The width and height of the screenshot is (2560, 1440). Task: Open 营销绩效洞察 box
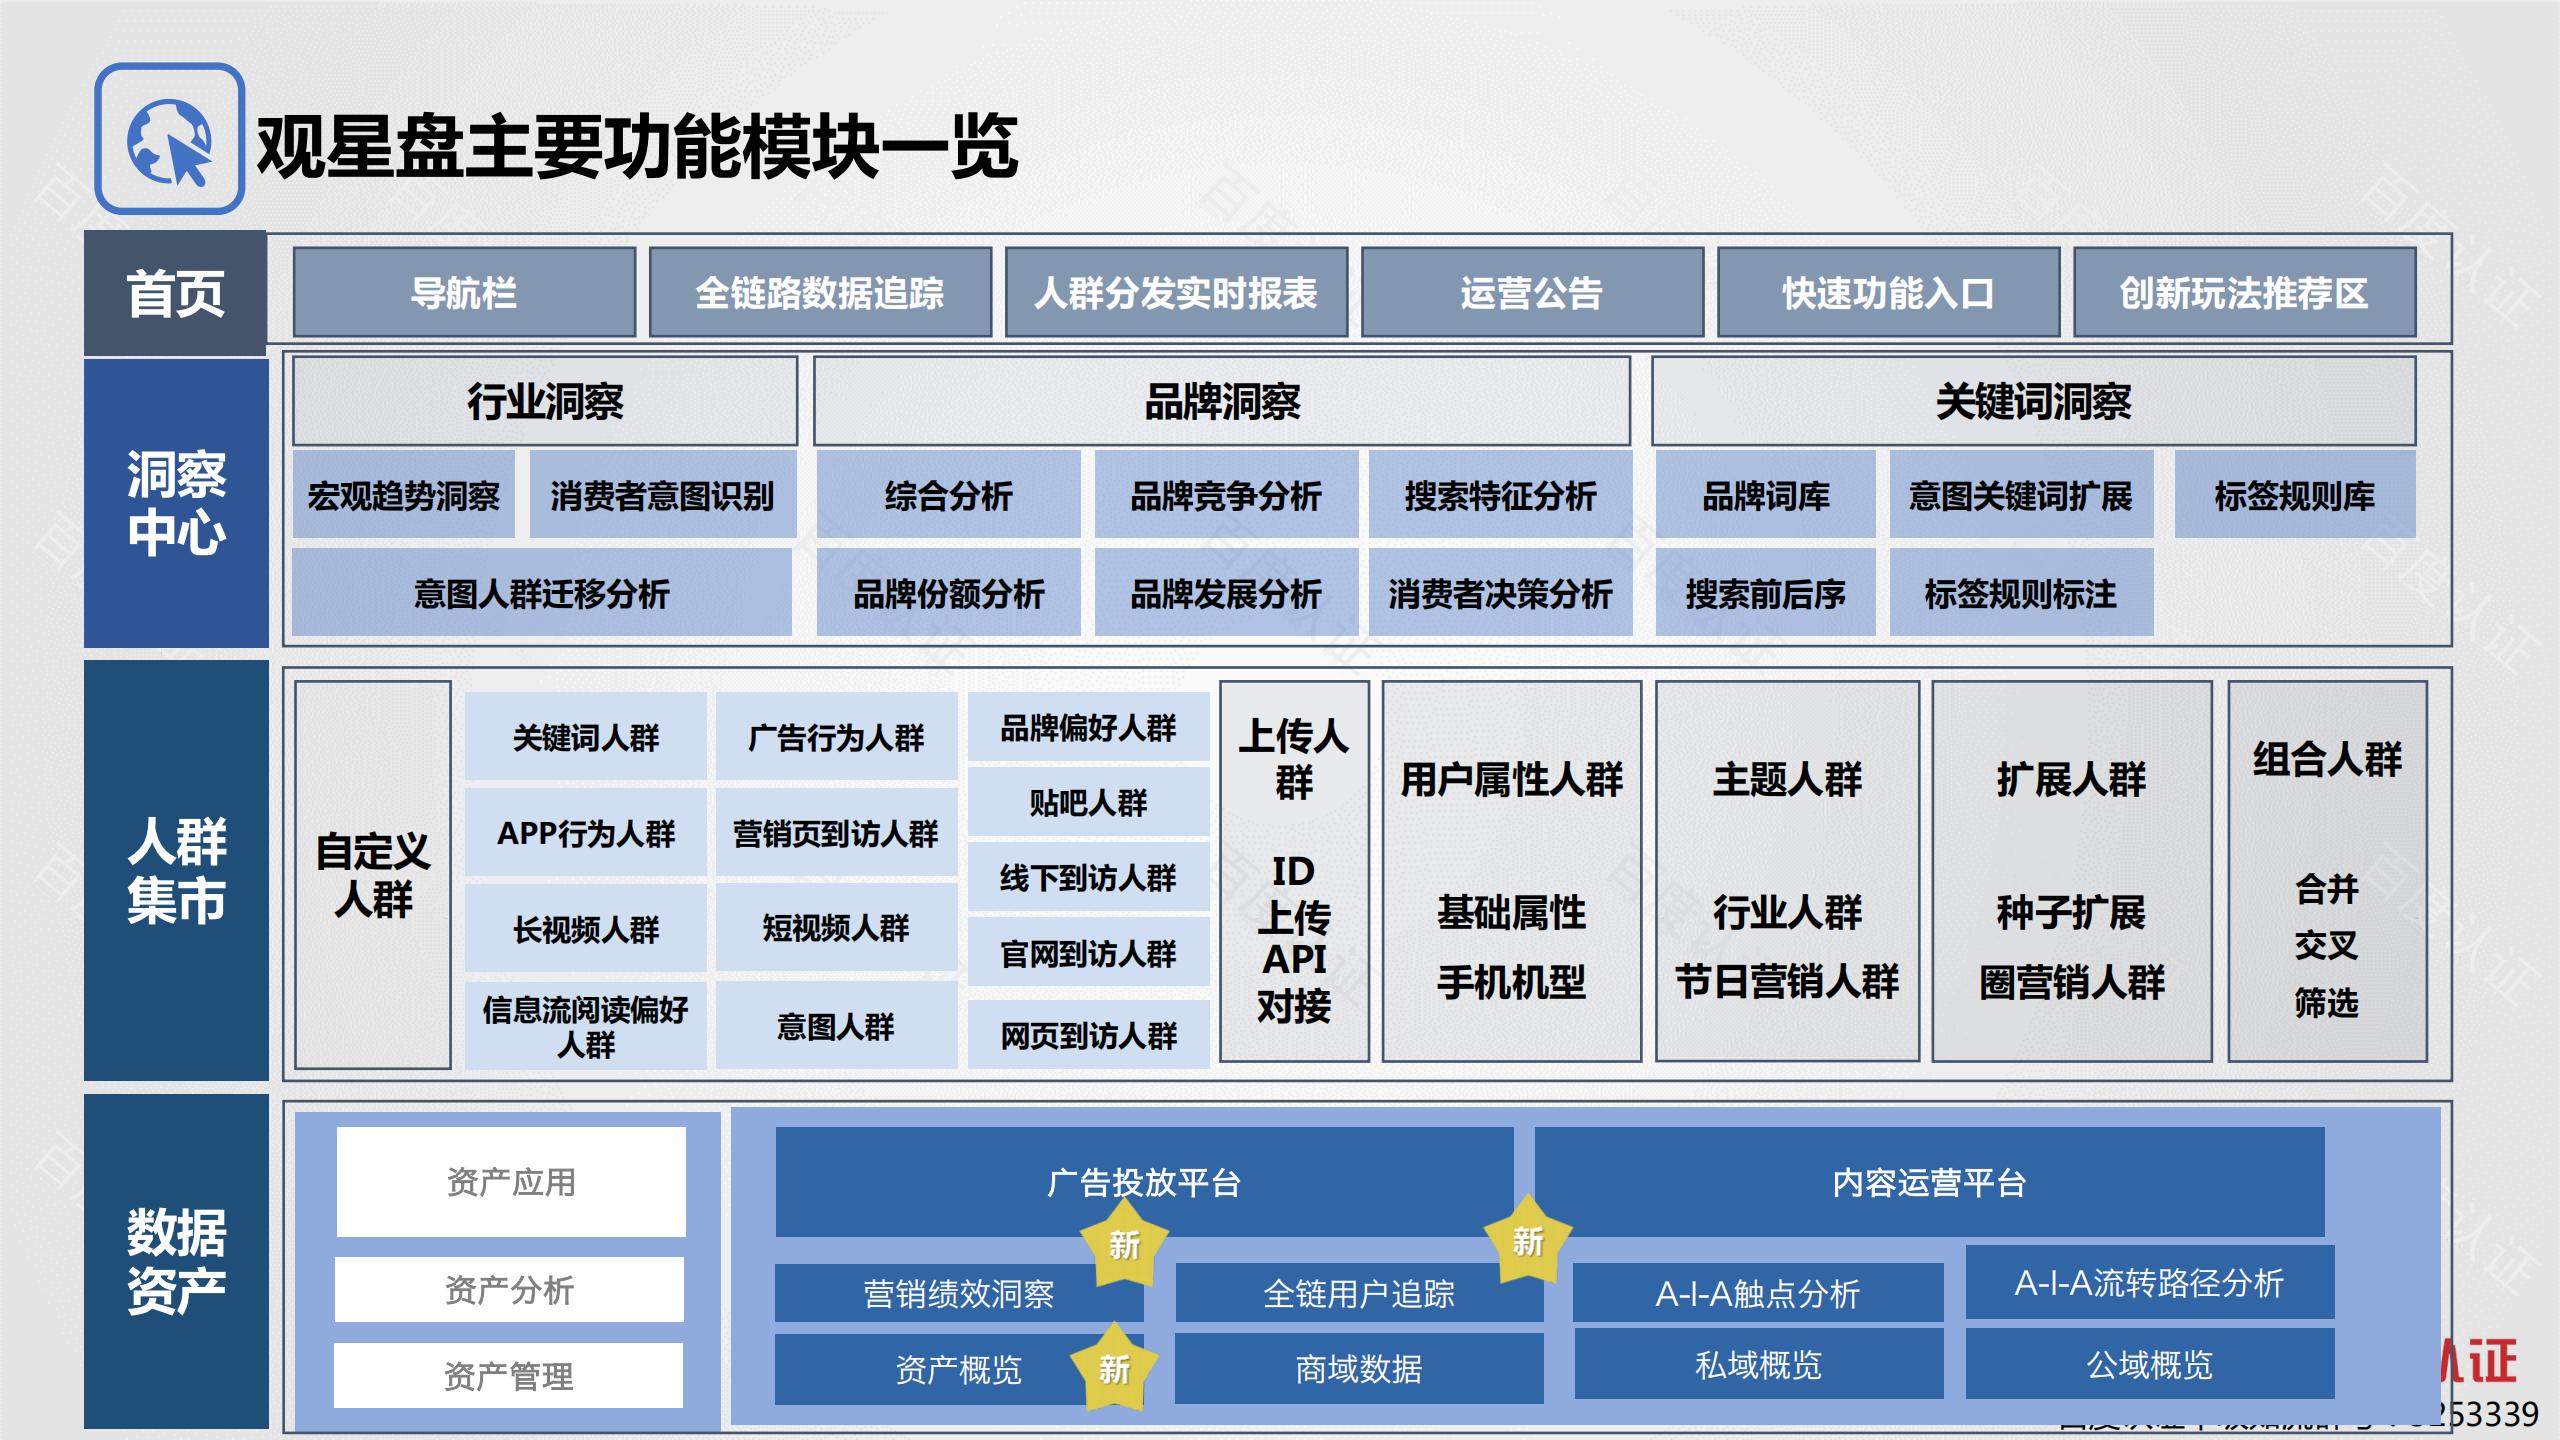pyautogui.click(x=958, y=1293)
